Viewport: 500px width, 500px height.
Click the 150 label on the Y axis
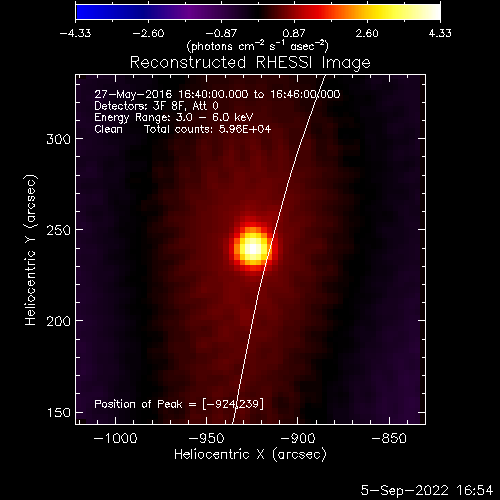point(59,413)
